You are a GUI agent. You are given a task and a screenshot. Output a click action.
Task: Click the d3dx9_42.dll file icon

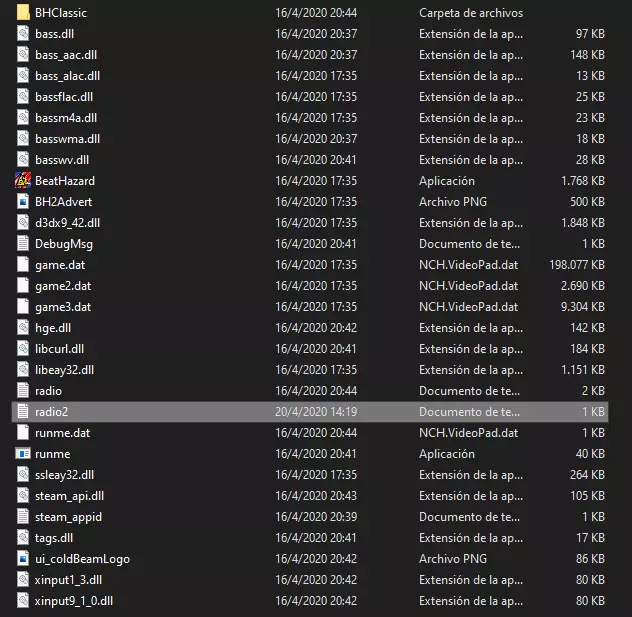(23, 222)
